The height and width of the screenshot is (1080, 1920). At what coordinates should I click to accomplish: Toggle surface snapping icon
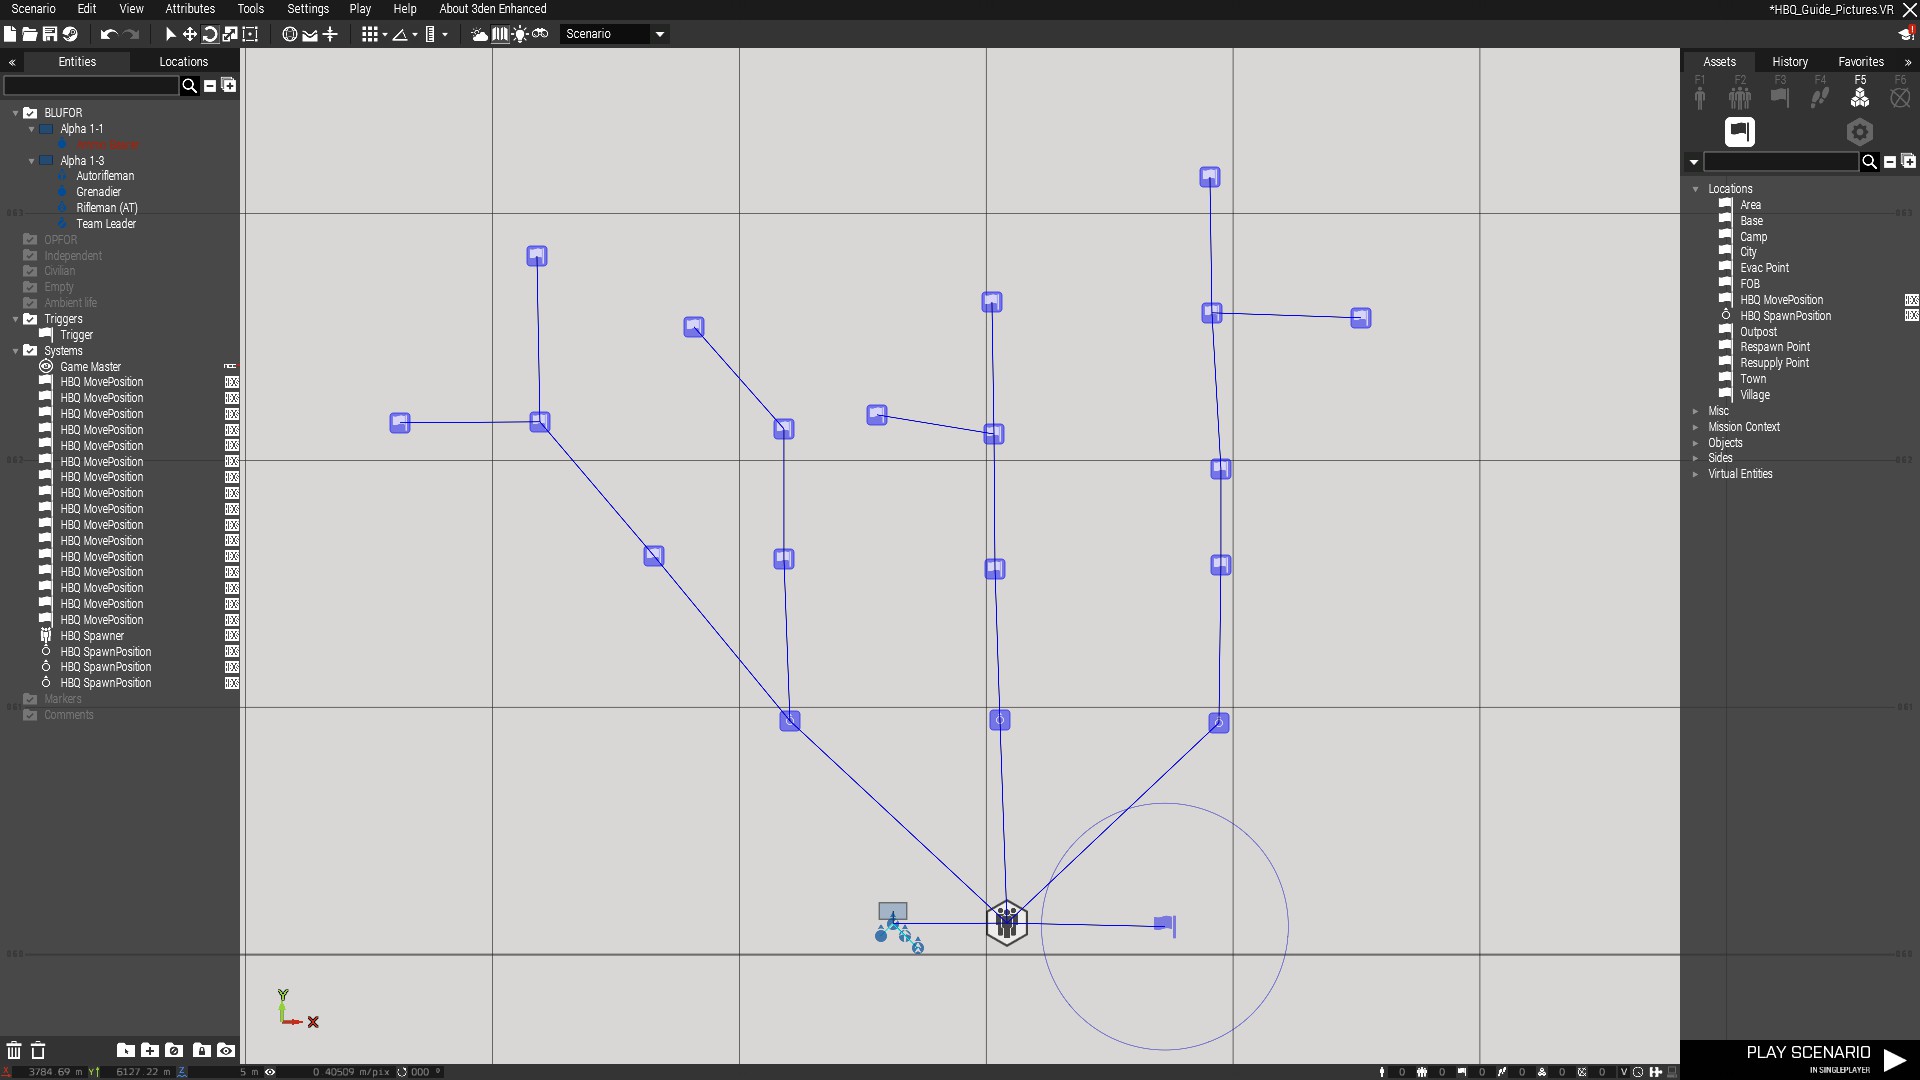tap(310, 34)
